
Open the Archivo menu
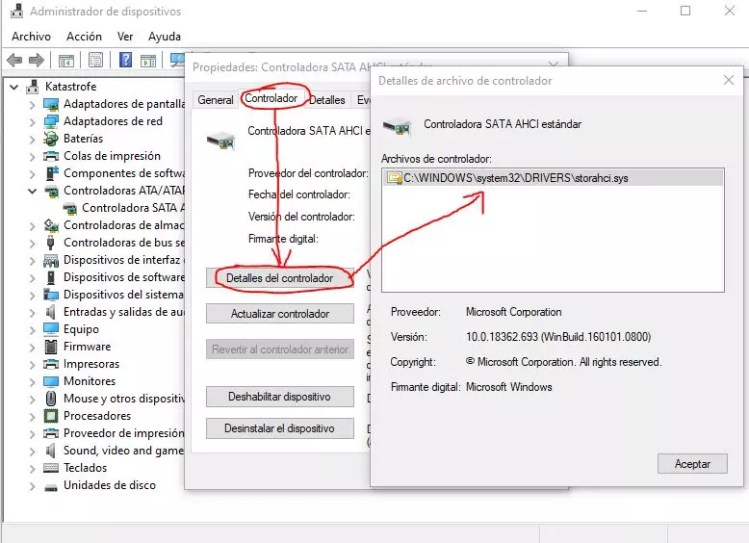tap(31, 36)
